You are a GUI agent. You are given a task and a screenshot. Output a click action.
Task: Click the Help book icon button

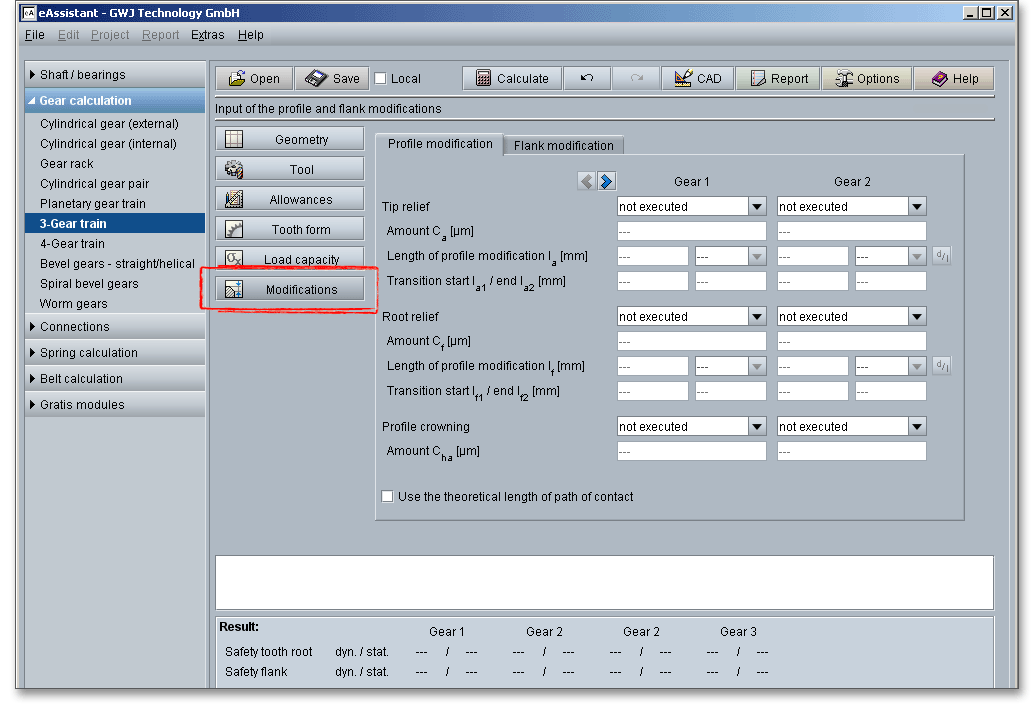(954, 79)
